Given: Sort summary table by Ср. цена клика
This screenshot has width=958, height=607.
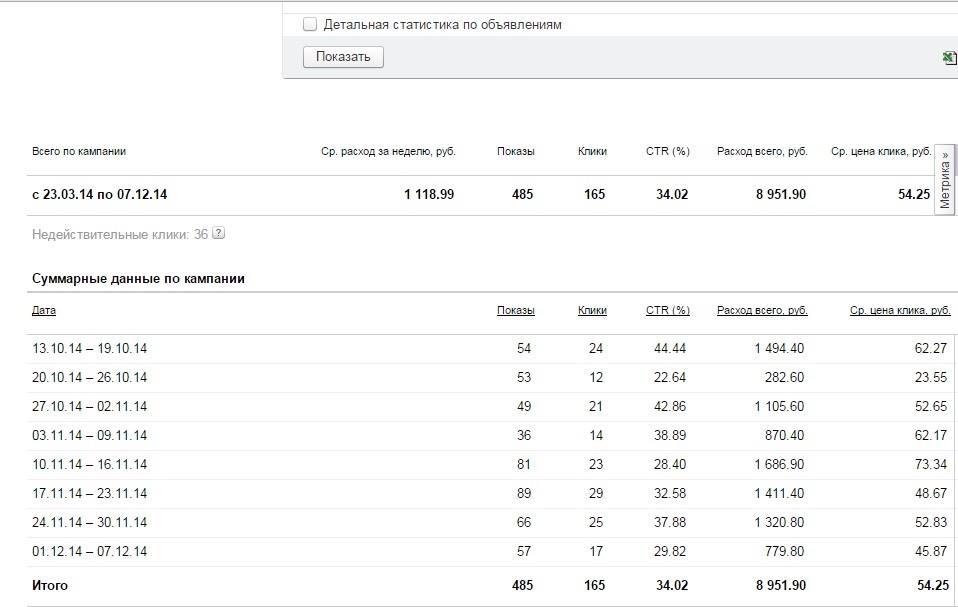Looking at the screenshot, I should [x=900, y=310].
